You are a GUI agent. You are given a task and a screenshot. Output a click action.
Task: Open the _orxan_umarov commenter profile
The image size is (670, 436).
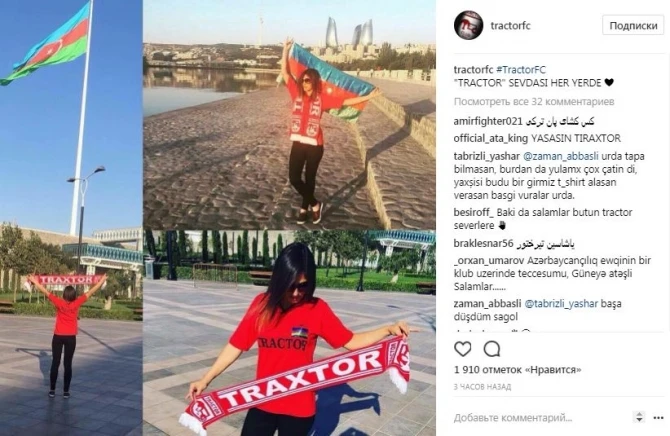click(x=489, y=260)
